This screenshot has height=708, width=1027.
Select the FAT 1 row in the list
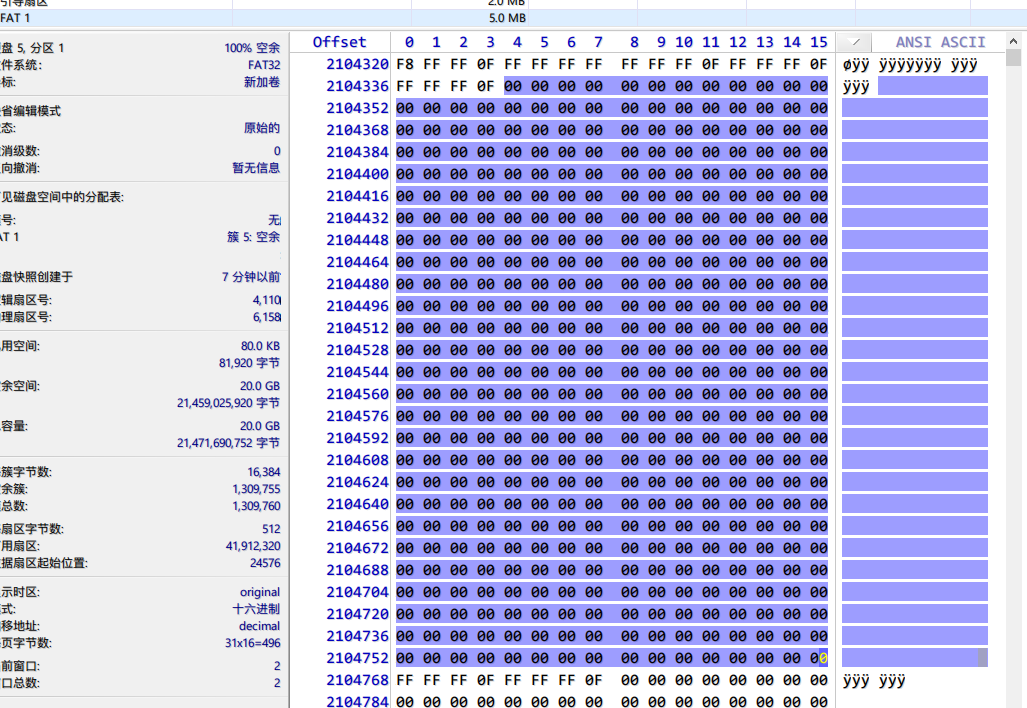pos(514,18)
